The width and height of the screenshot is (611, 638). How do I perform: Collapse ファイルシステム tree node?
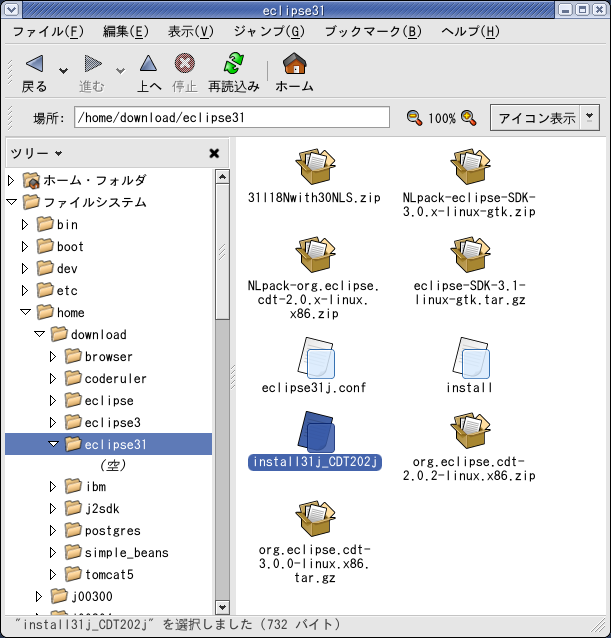(11, 202)
